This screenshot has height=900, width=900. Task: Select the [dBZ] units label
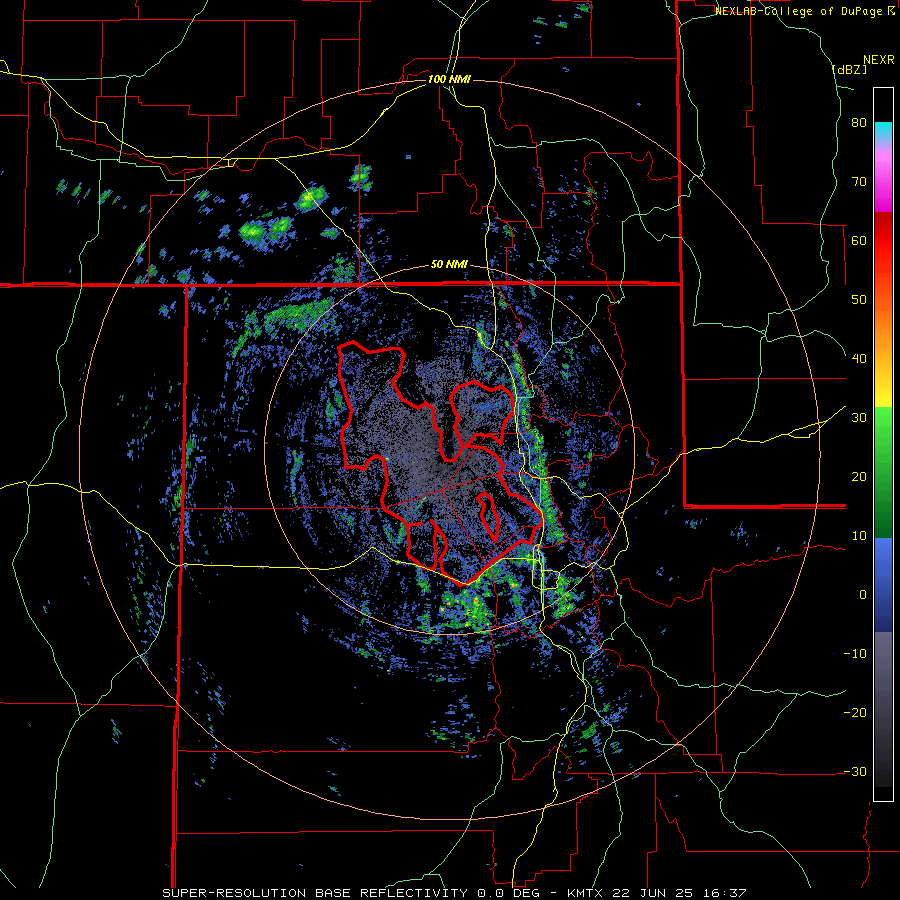[849, 69]
